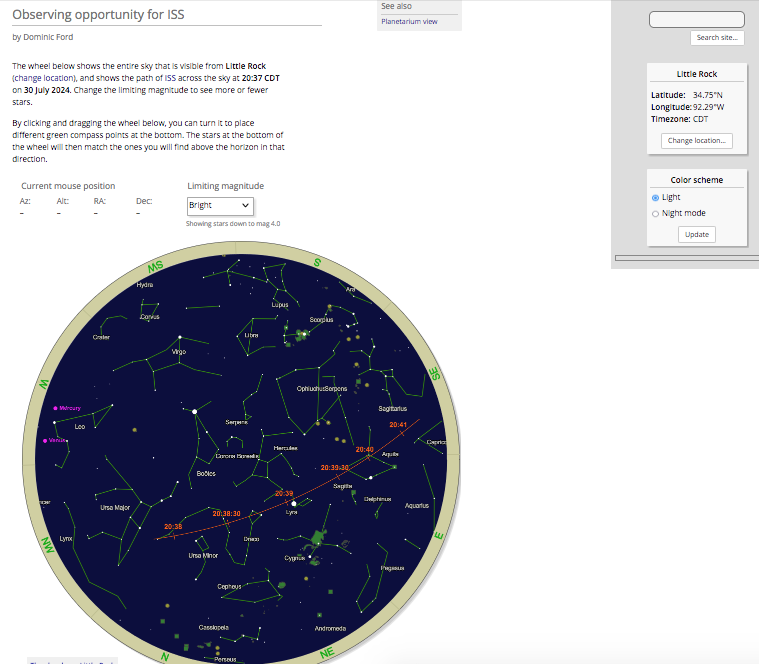
Task: Click the 20:38 ISS path marker
Action: pyautogui.click(x=173, y=527)
